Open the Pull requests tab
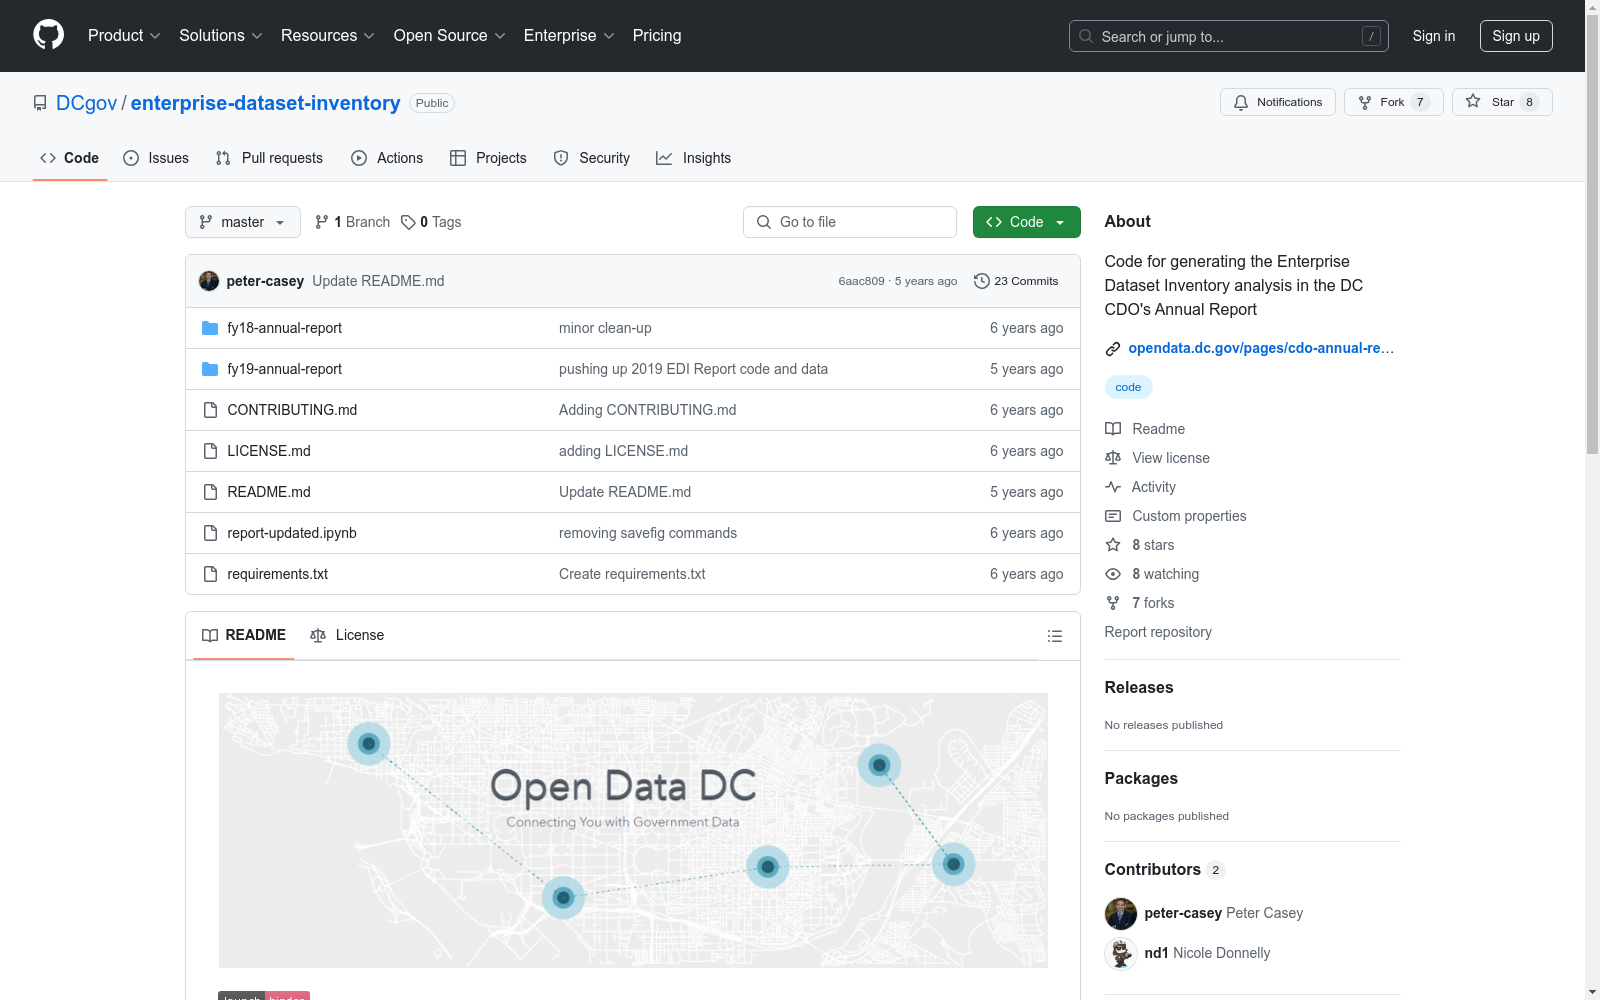This screenshot has width=1600, height=1000. tap(269, 158)
